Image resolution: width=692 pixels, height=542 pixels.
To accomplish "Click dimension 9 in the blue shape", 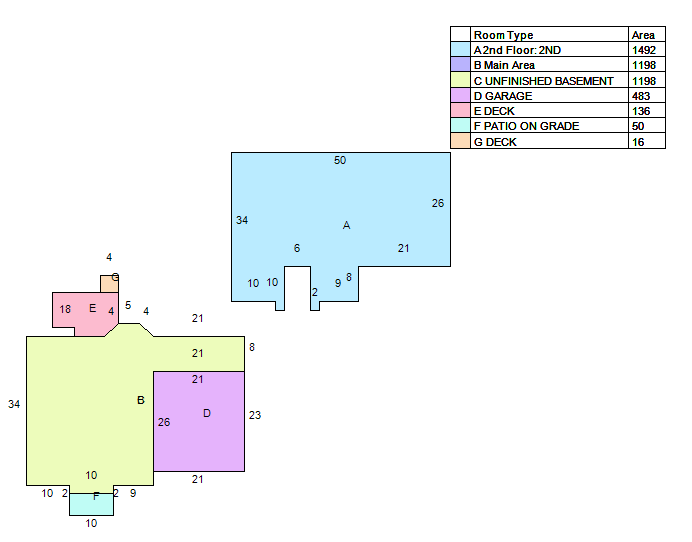I will point(338,283).
